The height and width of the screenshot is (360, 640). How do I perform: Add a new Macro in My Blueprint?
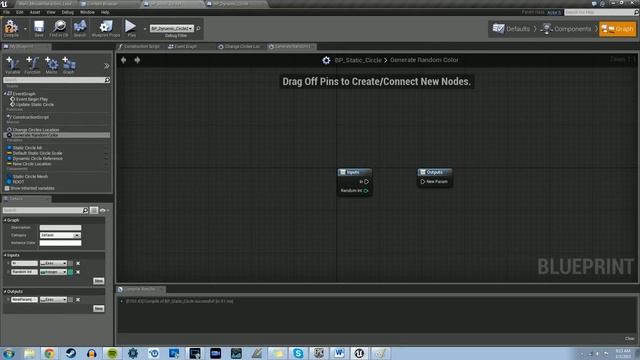51,65
